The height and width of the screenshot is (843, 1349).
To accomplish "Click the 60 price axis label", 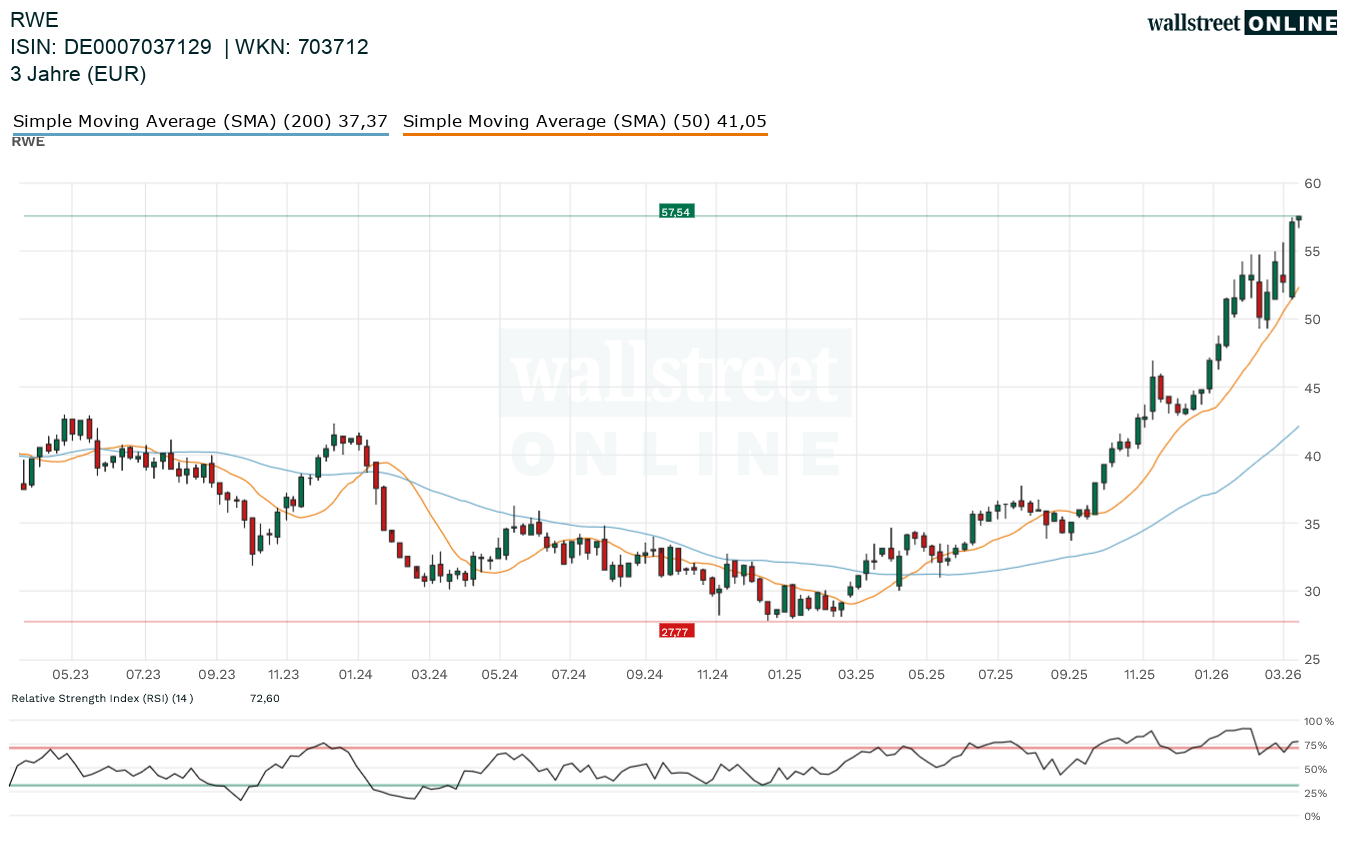I will [1312, 183].
